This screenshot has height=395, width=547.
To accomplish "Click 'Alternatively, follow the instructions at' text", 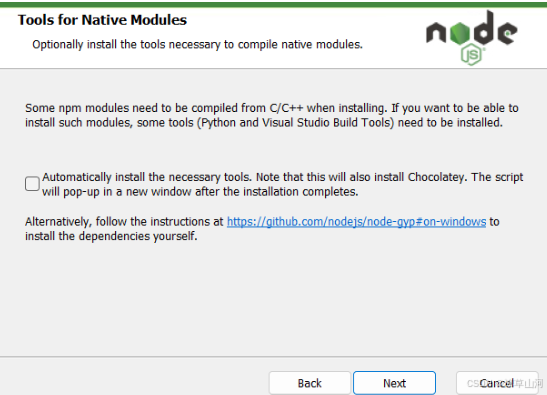I will [x=124, y=222].
